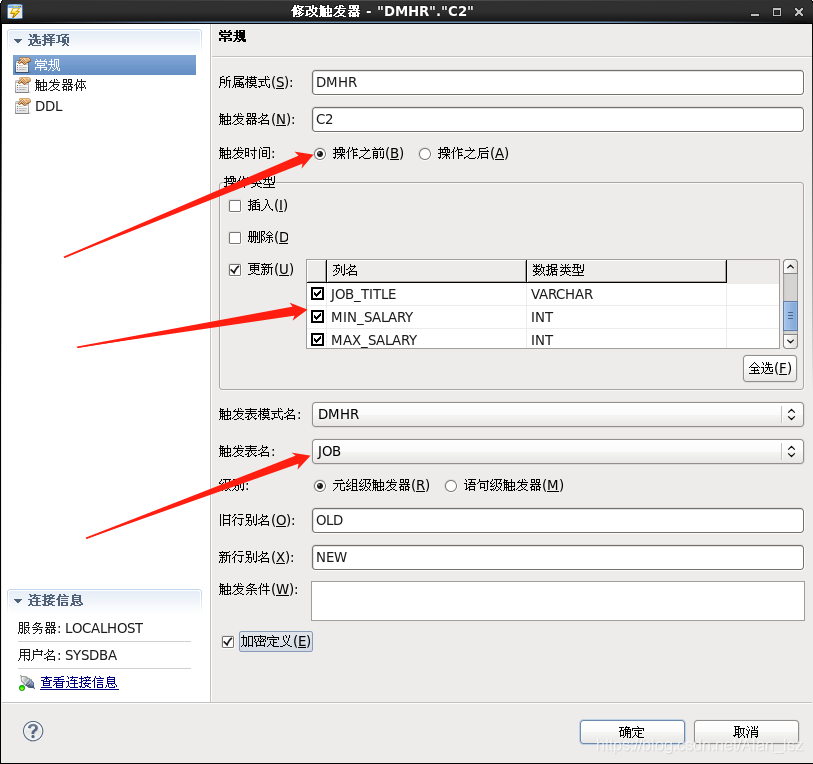813x764 pixels.
Task: Toggle the 加密定义(E) checkbox
Action: [x=228, y=642]
